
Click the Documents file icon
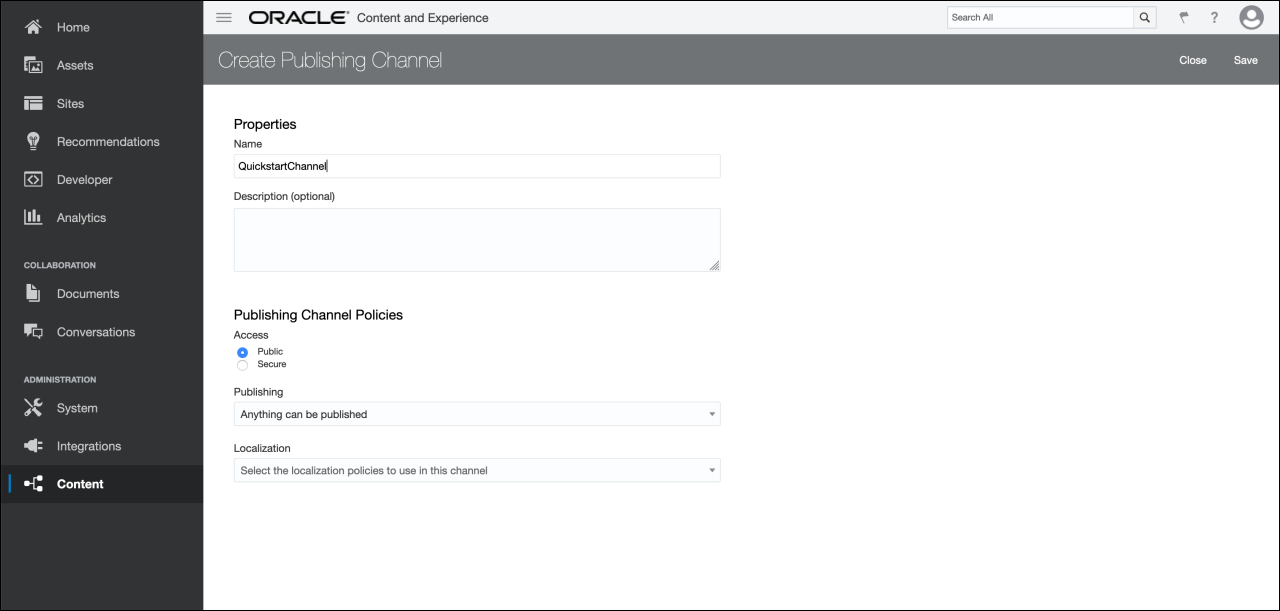click(x=33, y=293)
